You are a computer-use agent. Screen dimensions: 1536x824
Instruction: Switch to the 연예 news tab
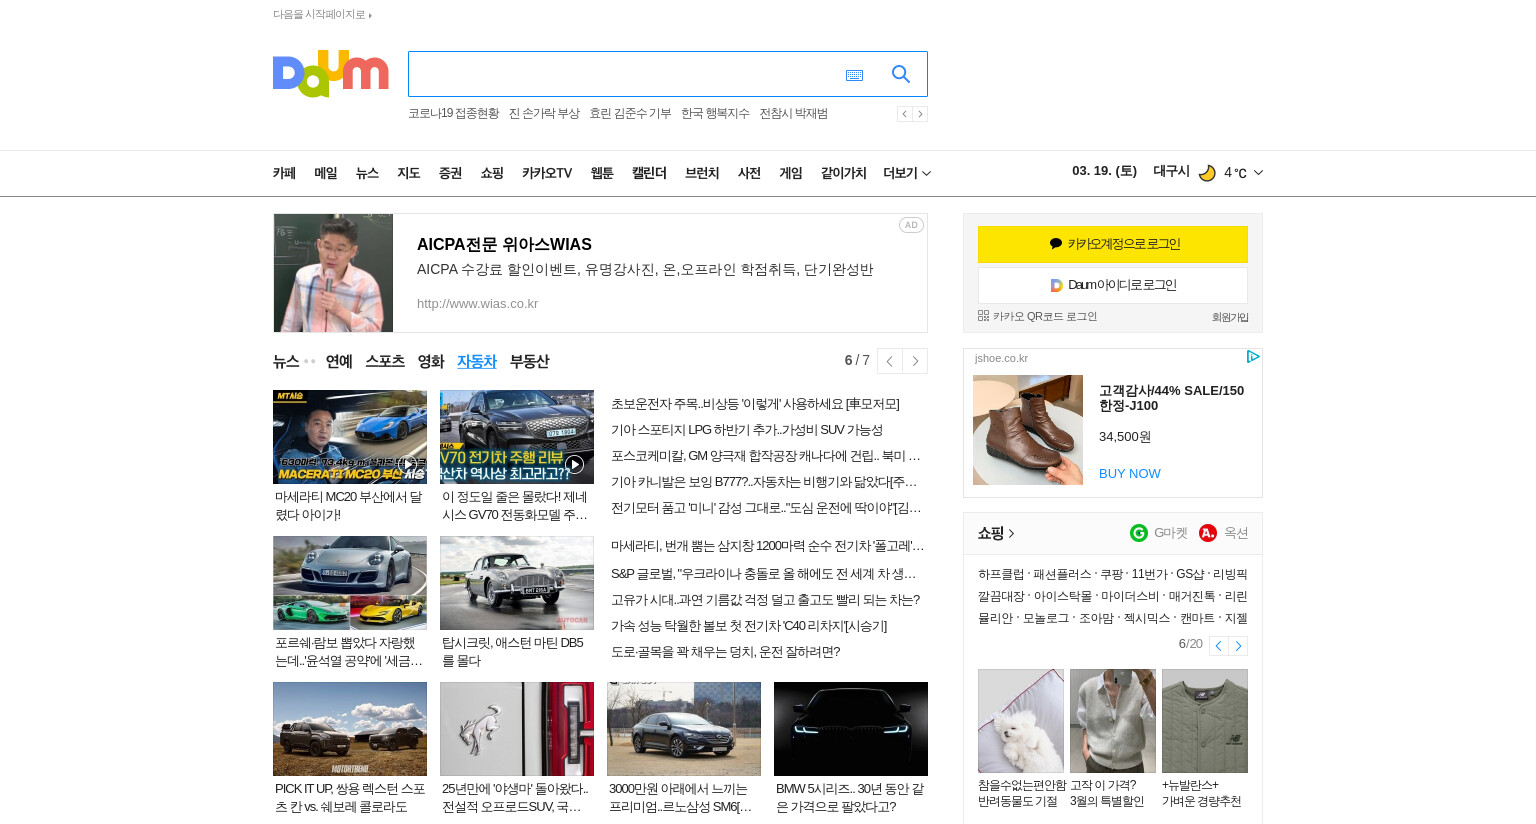click(339, 361)
